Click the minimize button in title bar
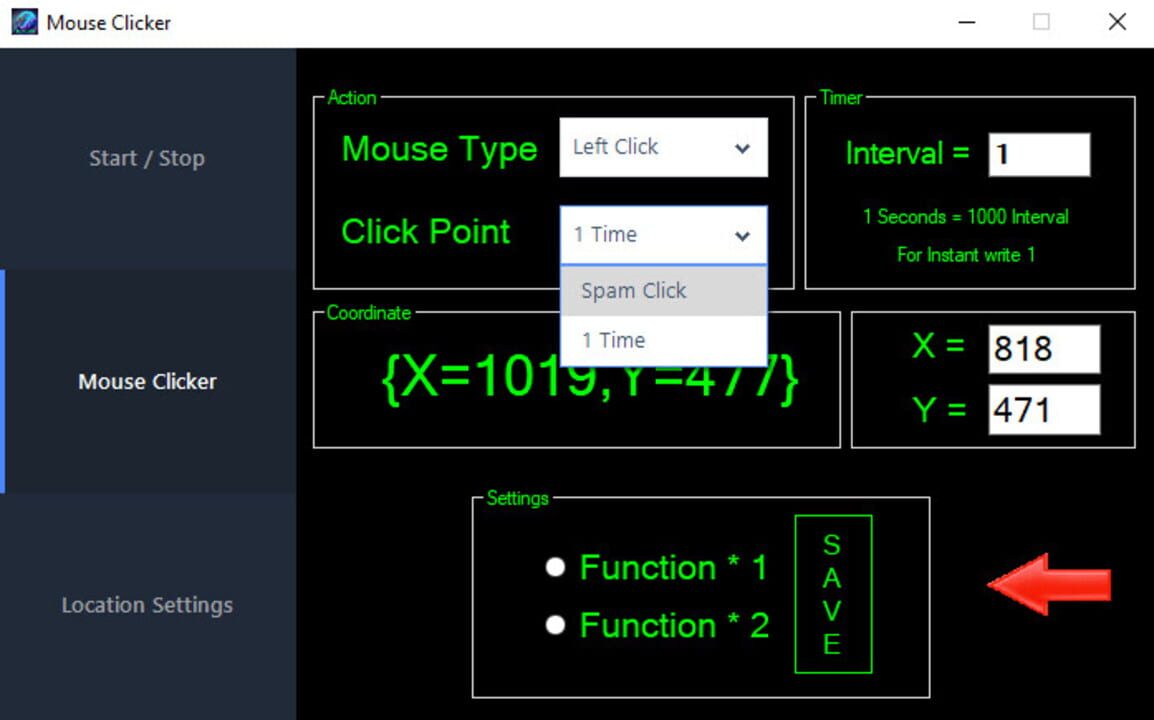The width and height of the screenshot is (1154, 720). click(966, 21)
